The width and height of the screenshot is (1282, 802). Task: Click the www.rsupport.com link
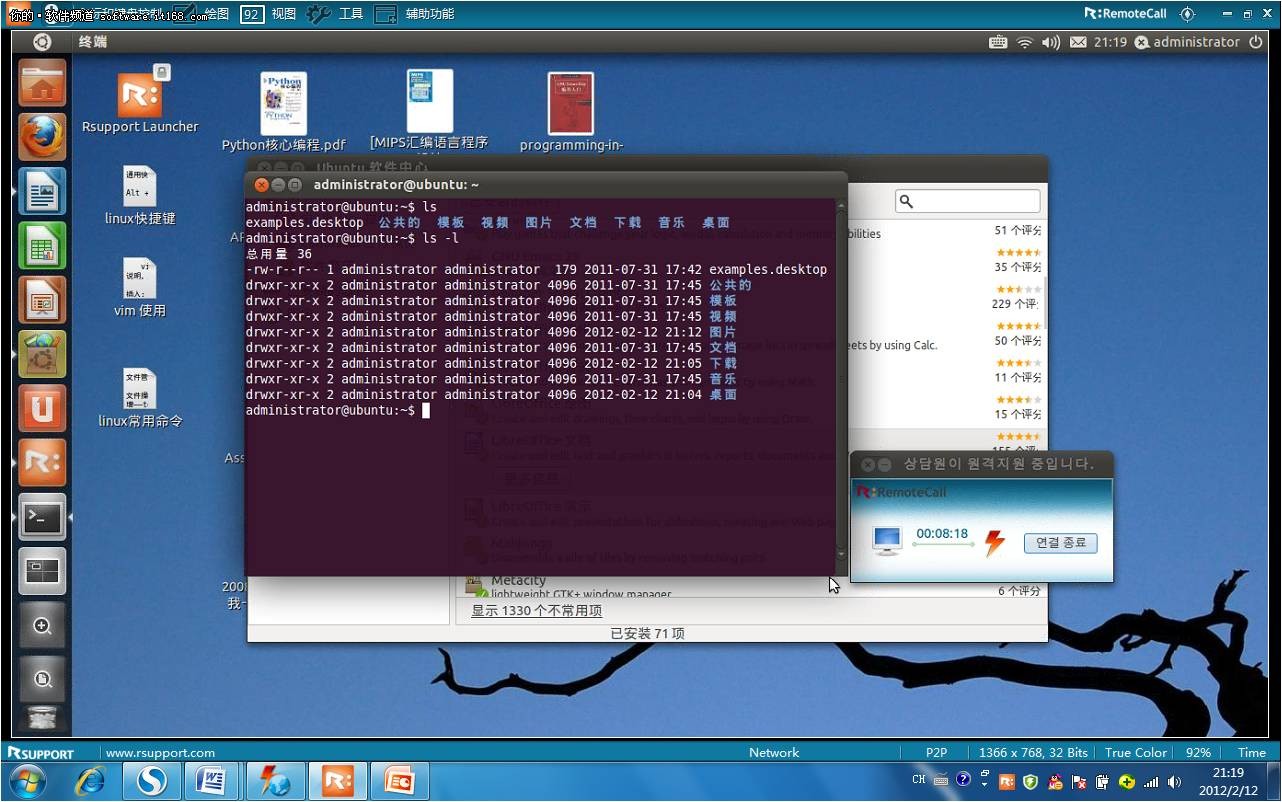pyautogui.click(x=160, y=753)
